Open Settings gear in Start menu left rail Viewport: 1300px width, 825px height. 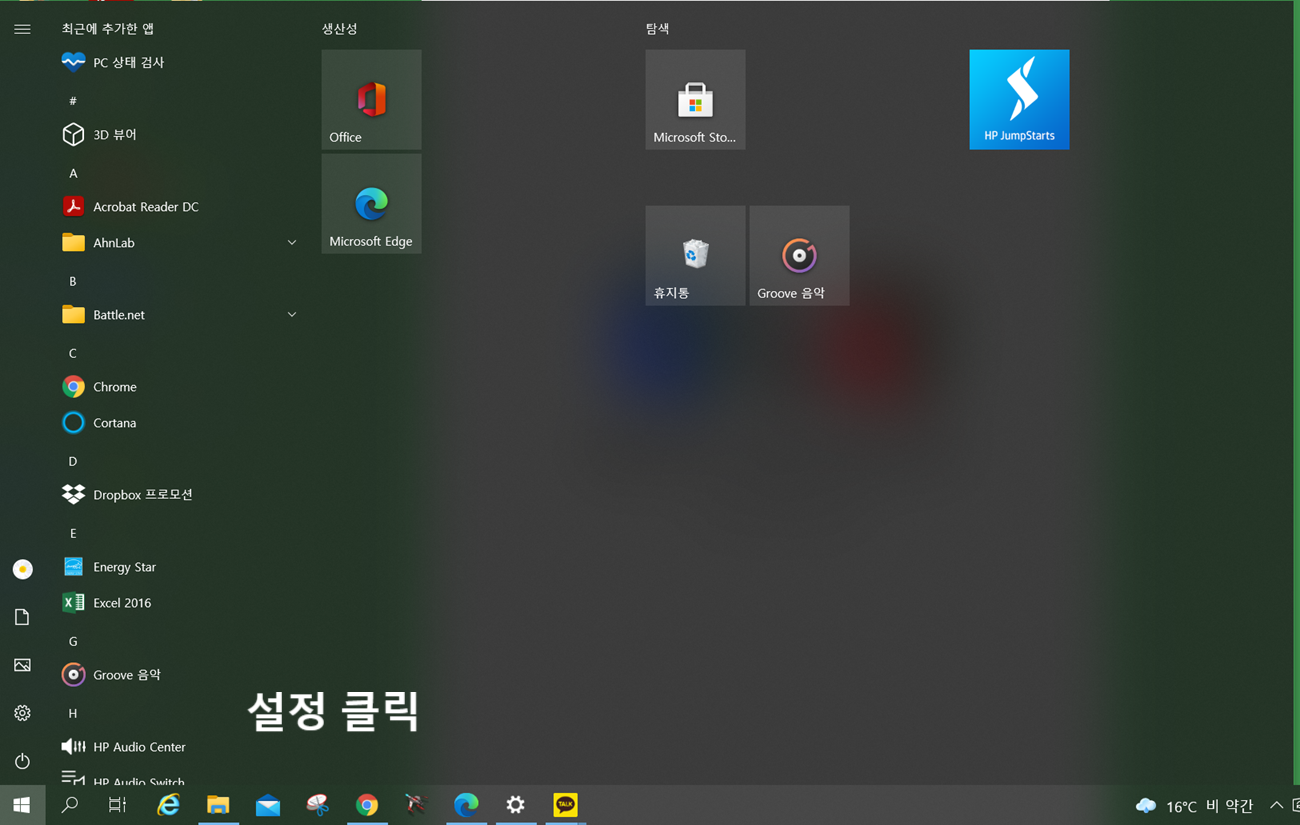click(x=22, y=713)
